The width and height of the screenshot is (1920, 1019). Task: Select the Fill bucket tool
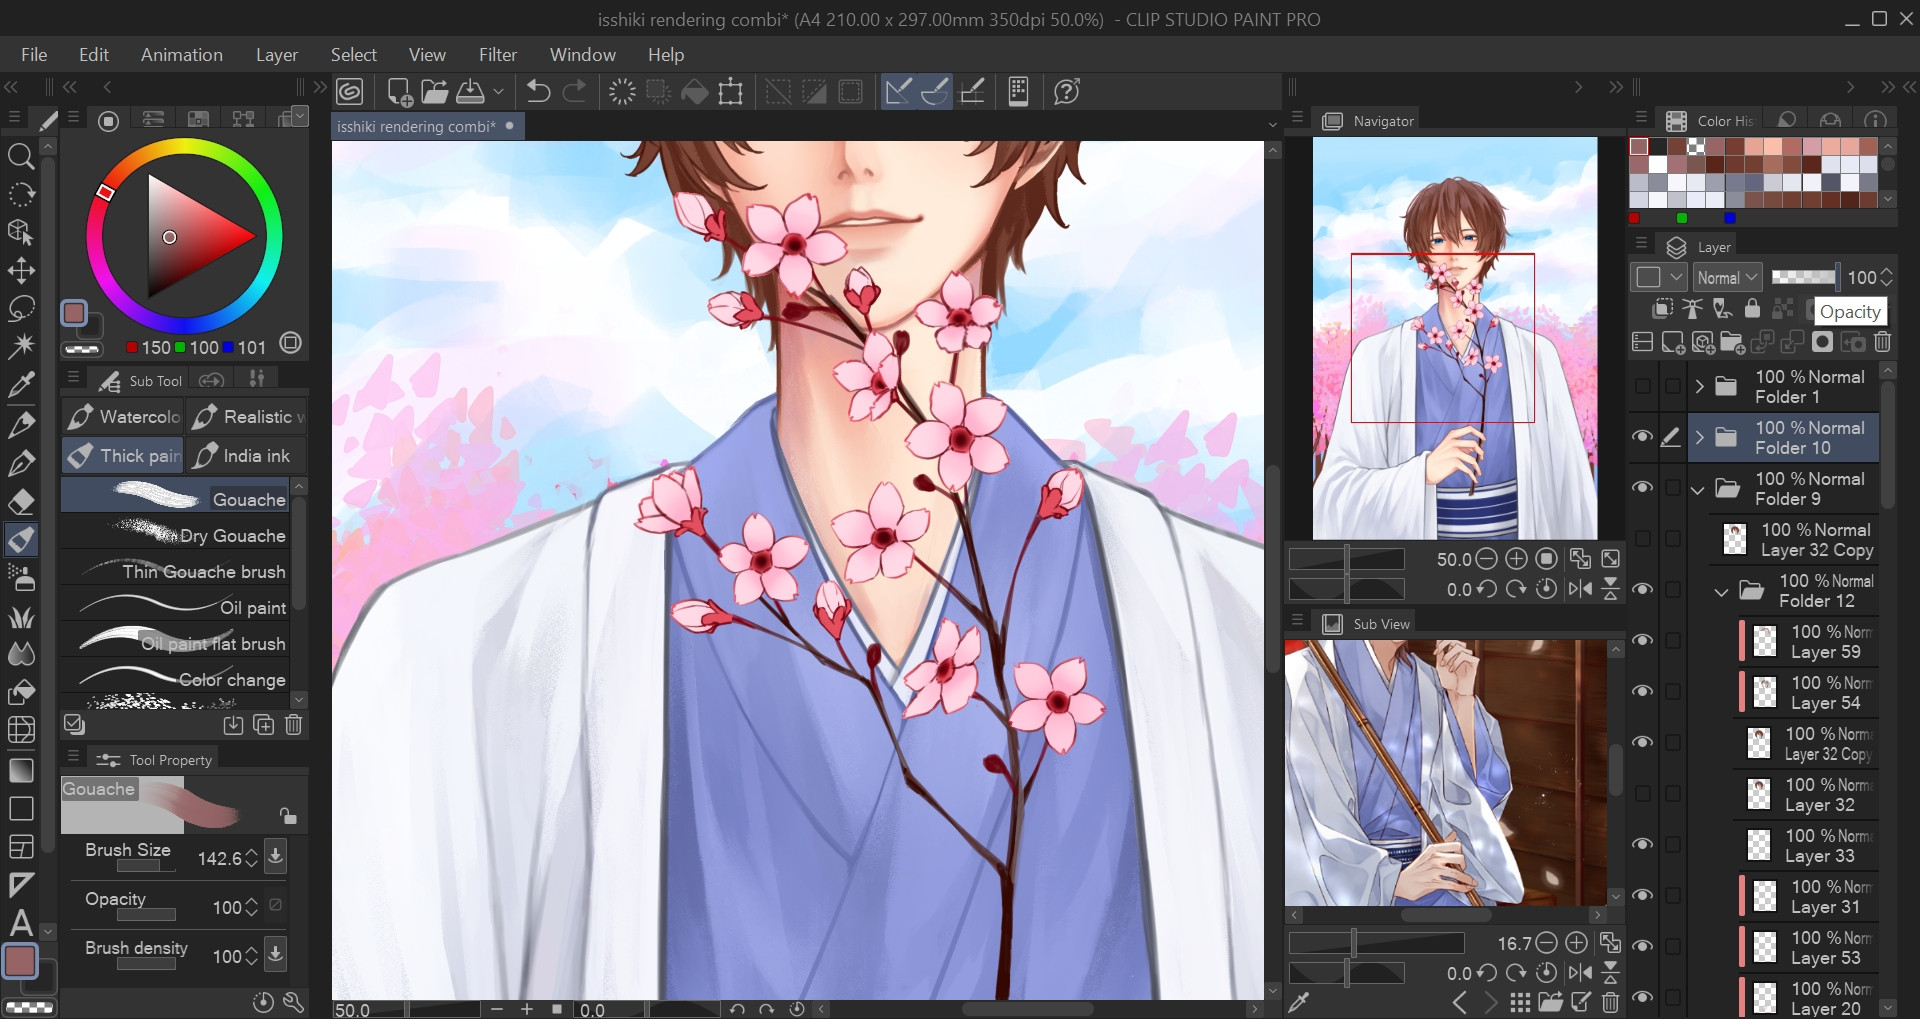coord(21,692)
